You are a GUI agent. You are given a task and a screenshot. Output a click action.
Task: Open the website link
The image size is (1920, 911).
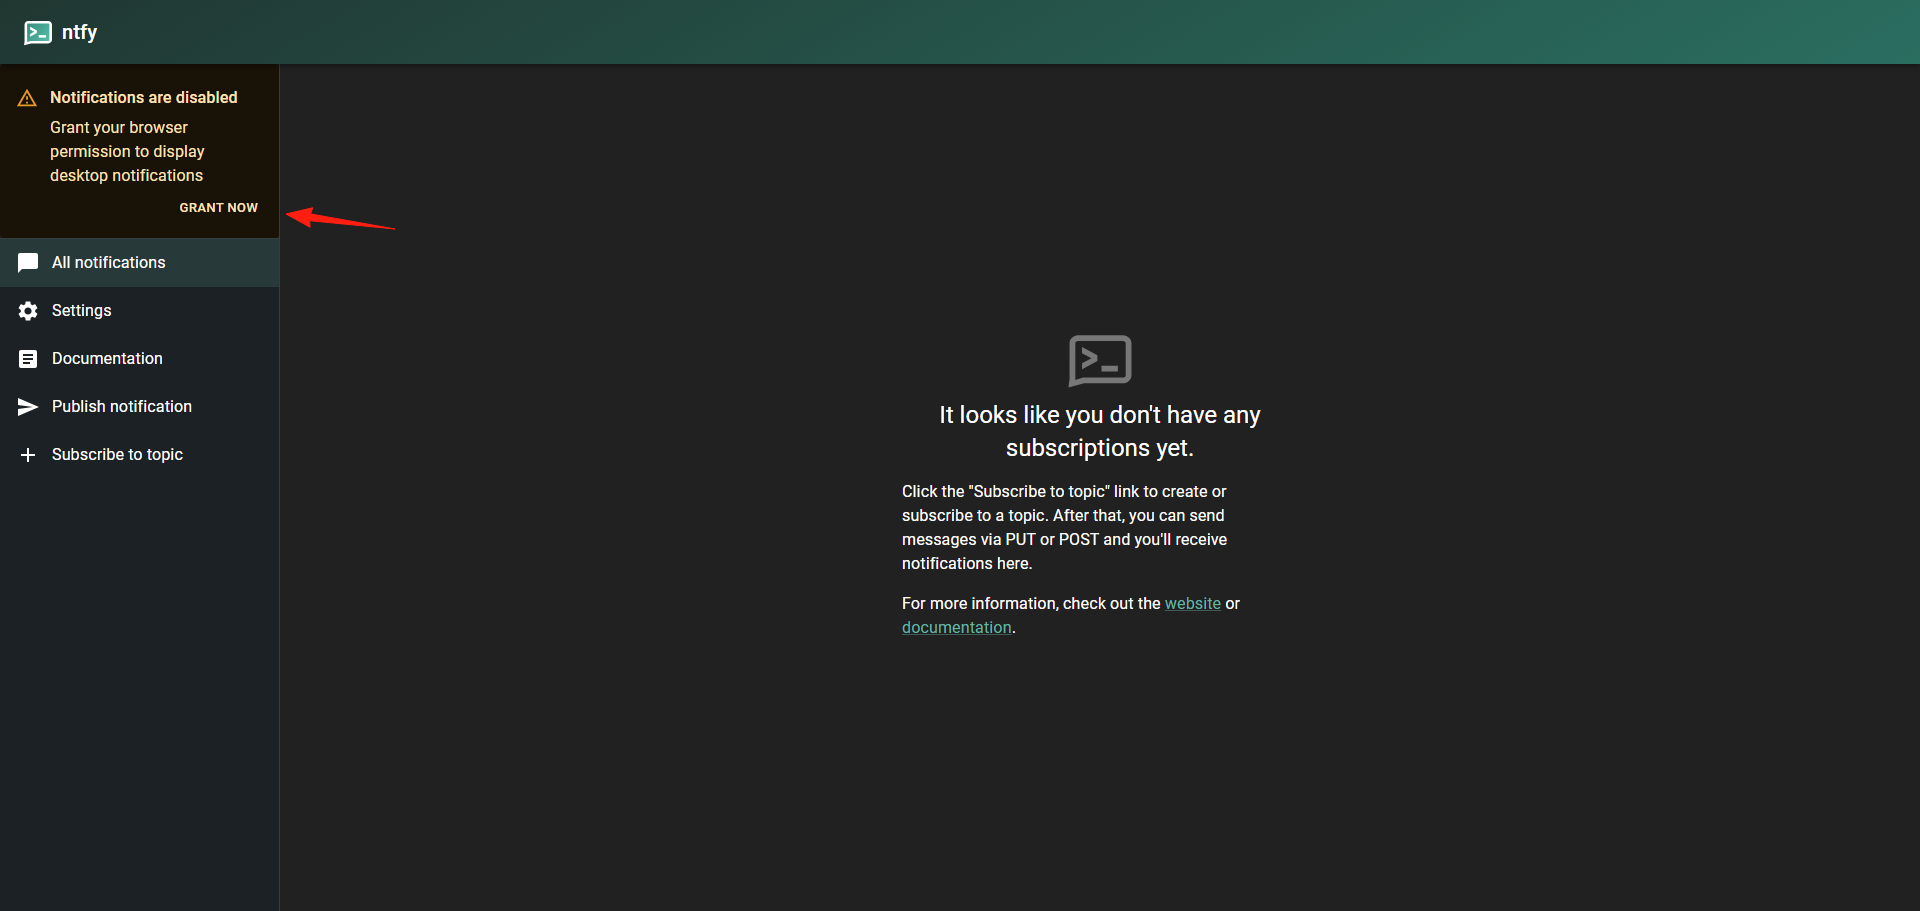click(1192, 604)
